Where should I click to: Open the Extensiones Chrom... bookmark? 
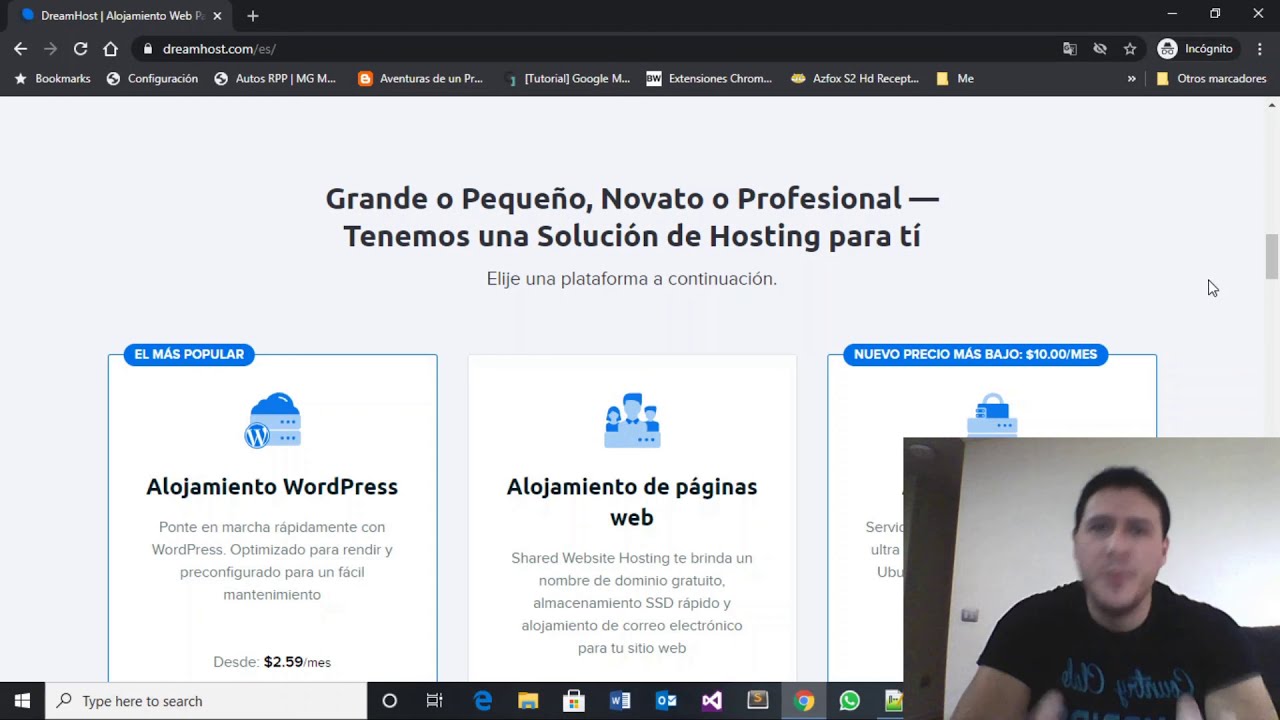[709, 78]
